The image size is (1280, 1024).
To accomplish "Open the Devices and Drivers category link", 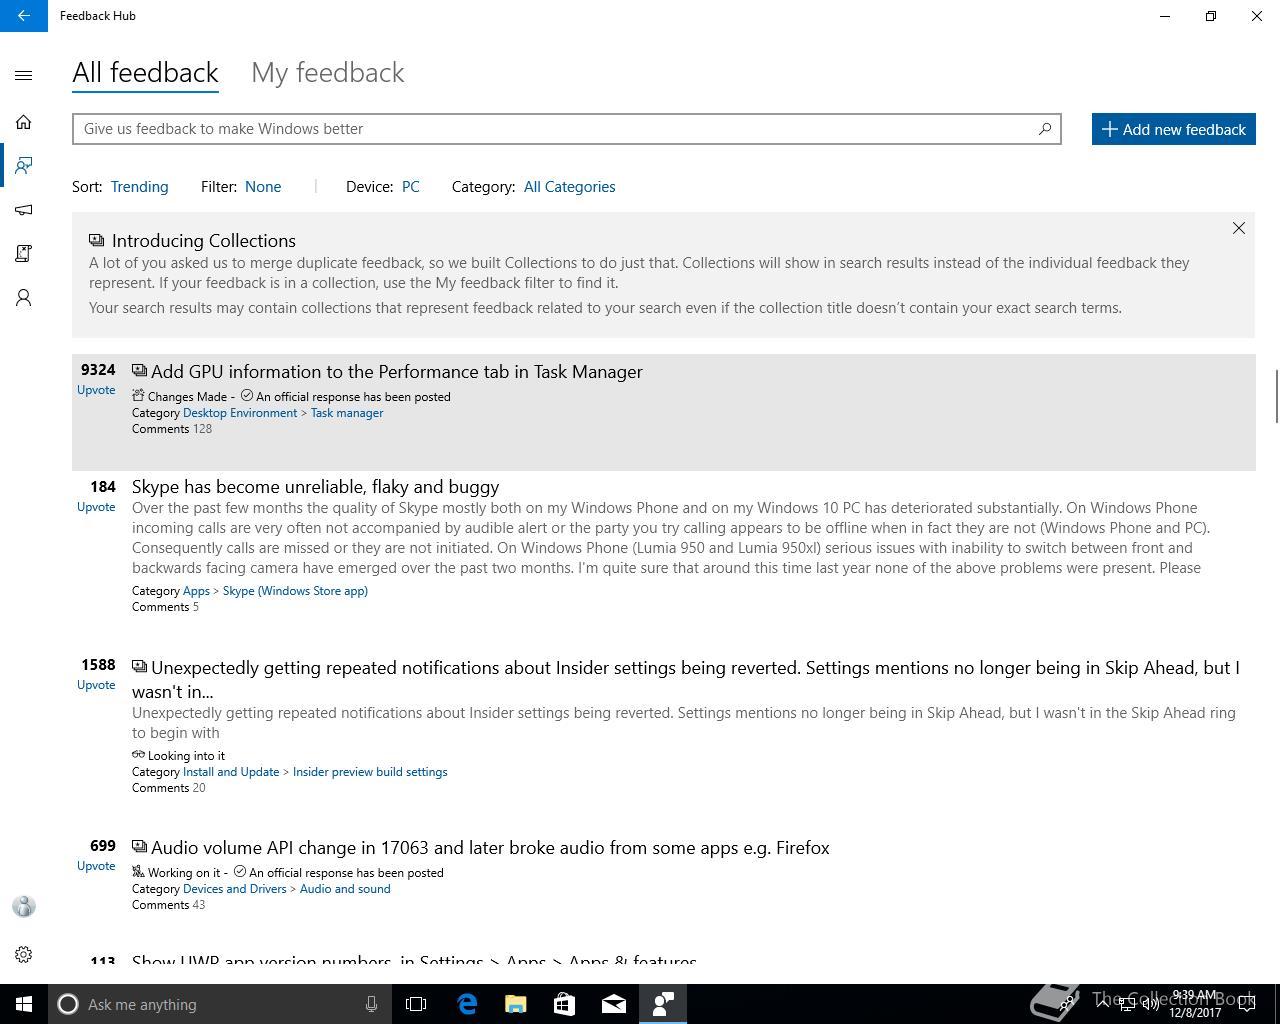I will (235, 889).
